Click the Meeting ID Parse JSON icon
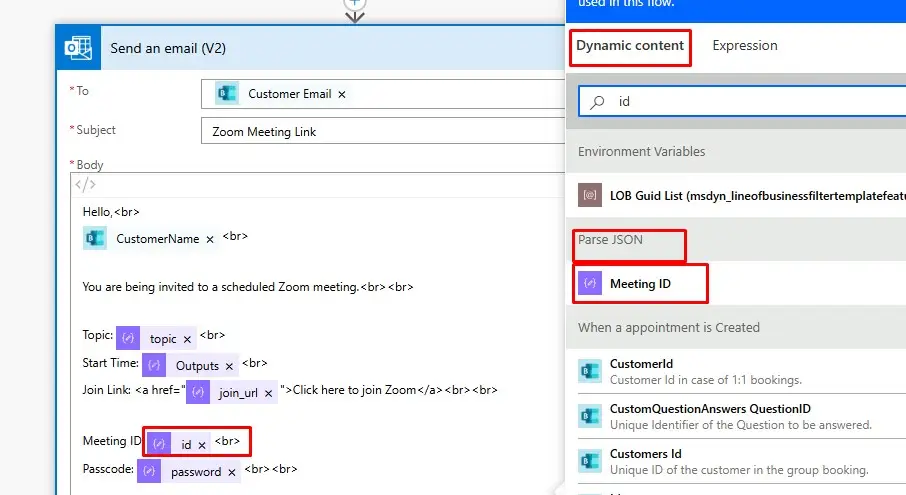 coord(590,284)
